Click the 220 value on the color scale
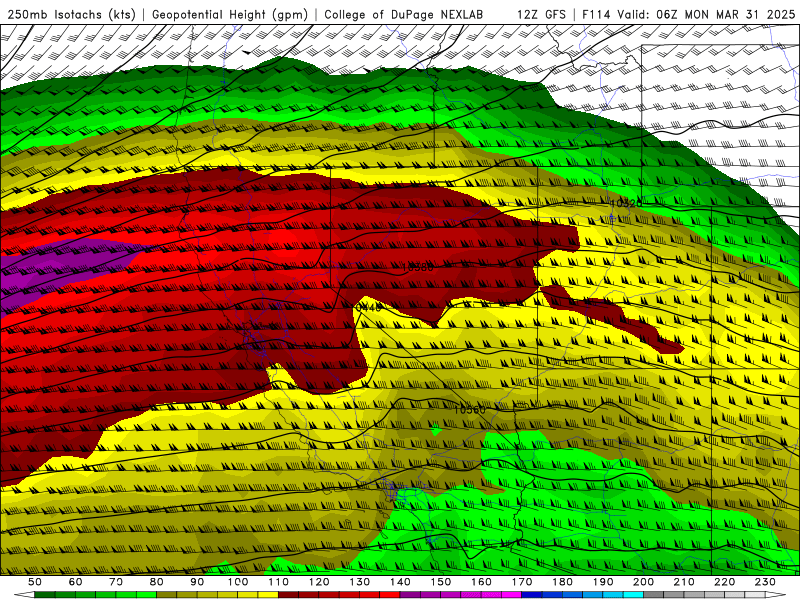Screen dimensions: 800x600 [725, 582]
